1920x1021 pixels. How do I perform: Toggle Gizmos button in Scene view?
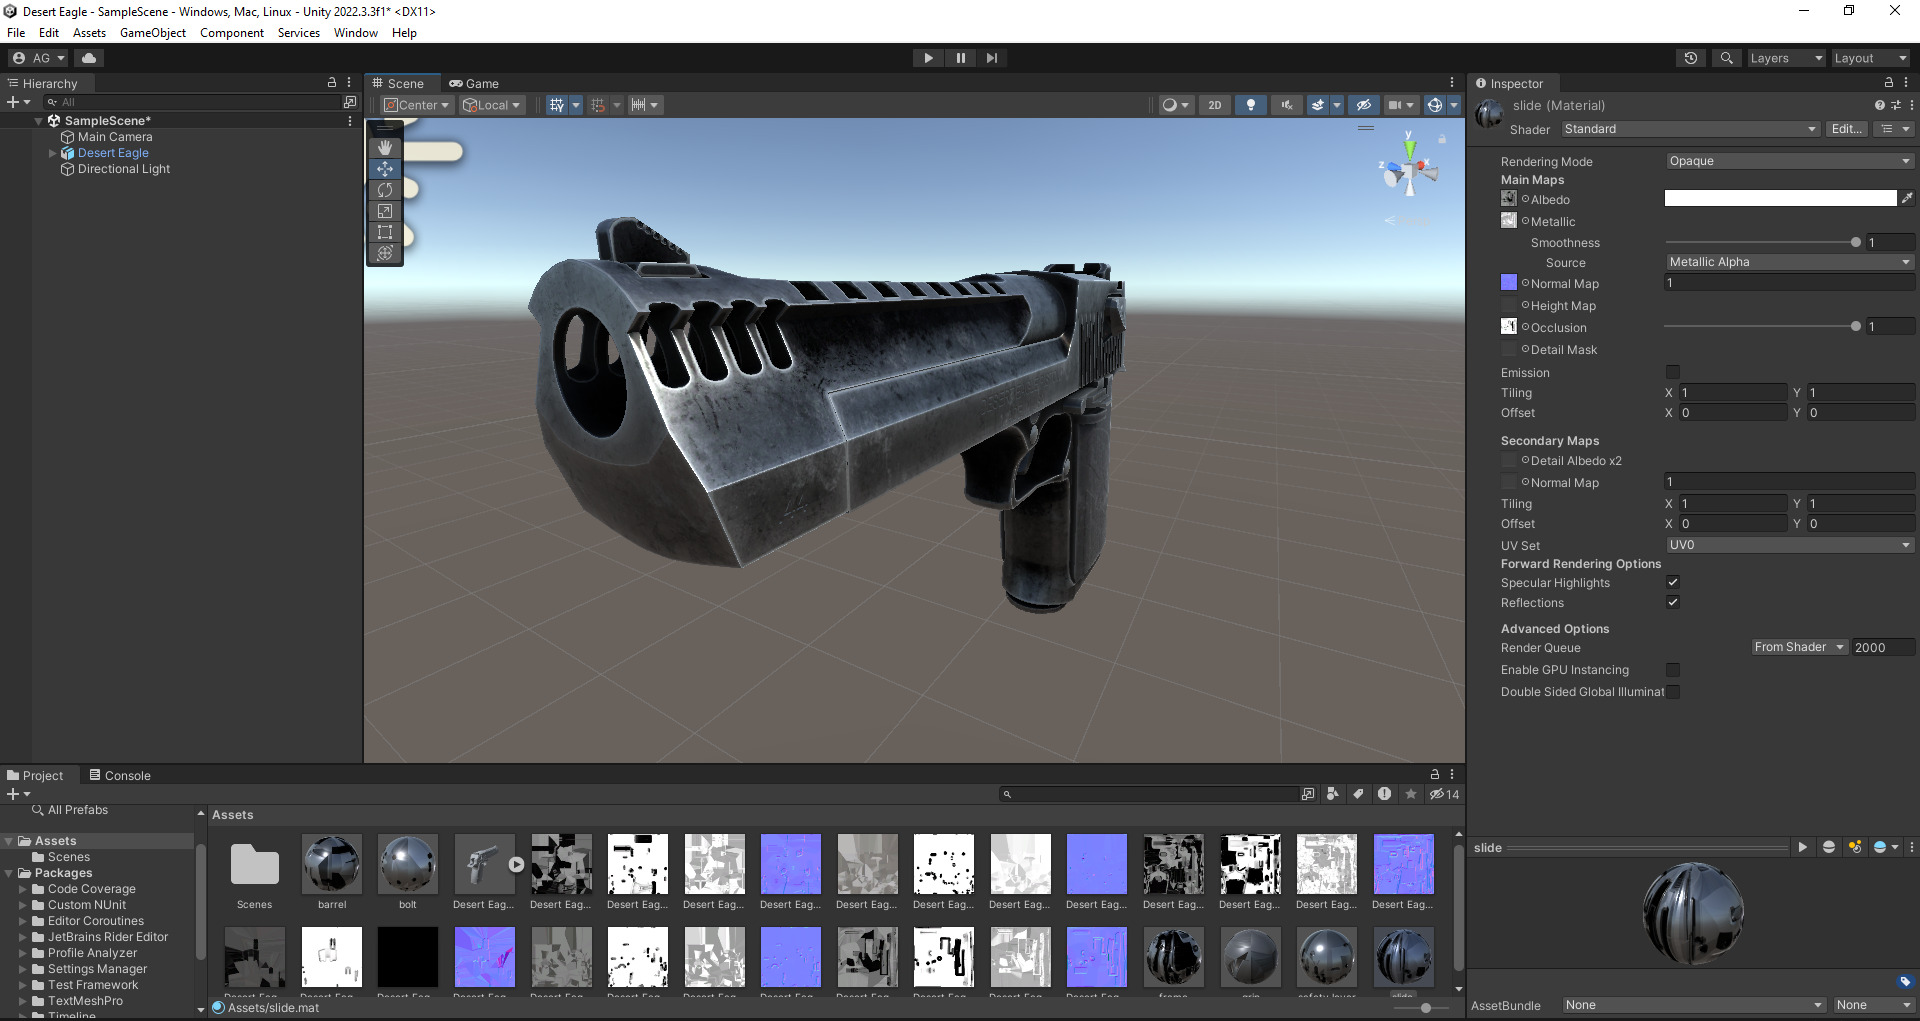[1435, 105]
